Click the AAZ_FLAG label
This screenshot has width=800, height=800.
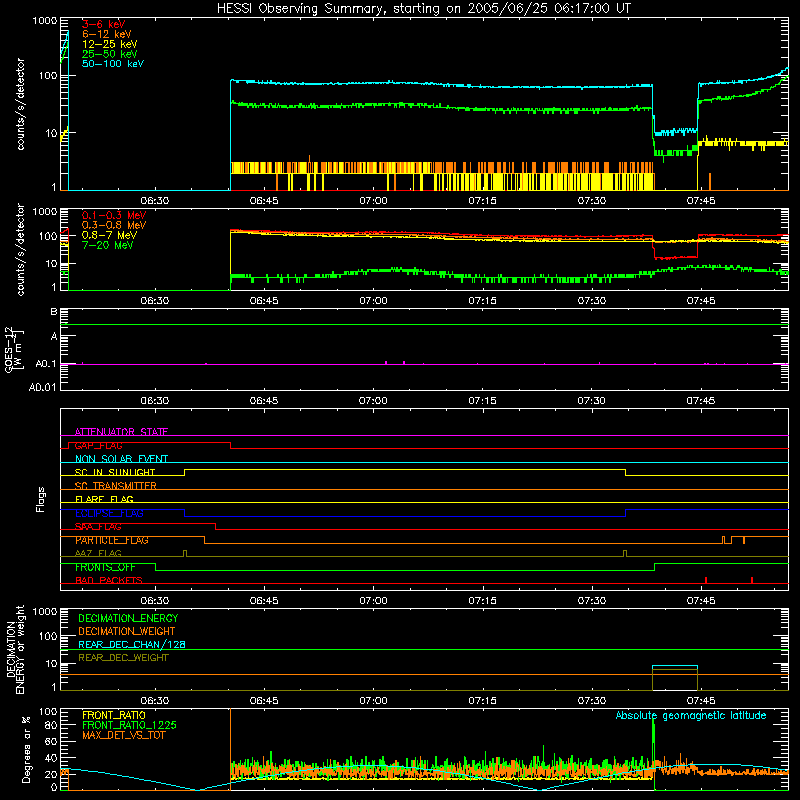coord(98,553)
